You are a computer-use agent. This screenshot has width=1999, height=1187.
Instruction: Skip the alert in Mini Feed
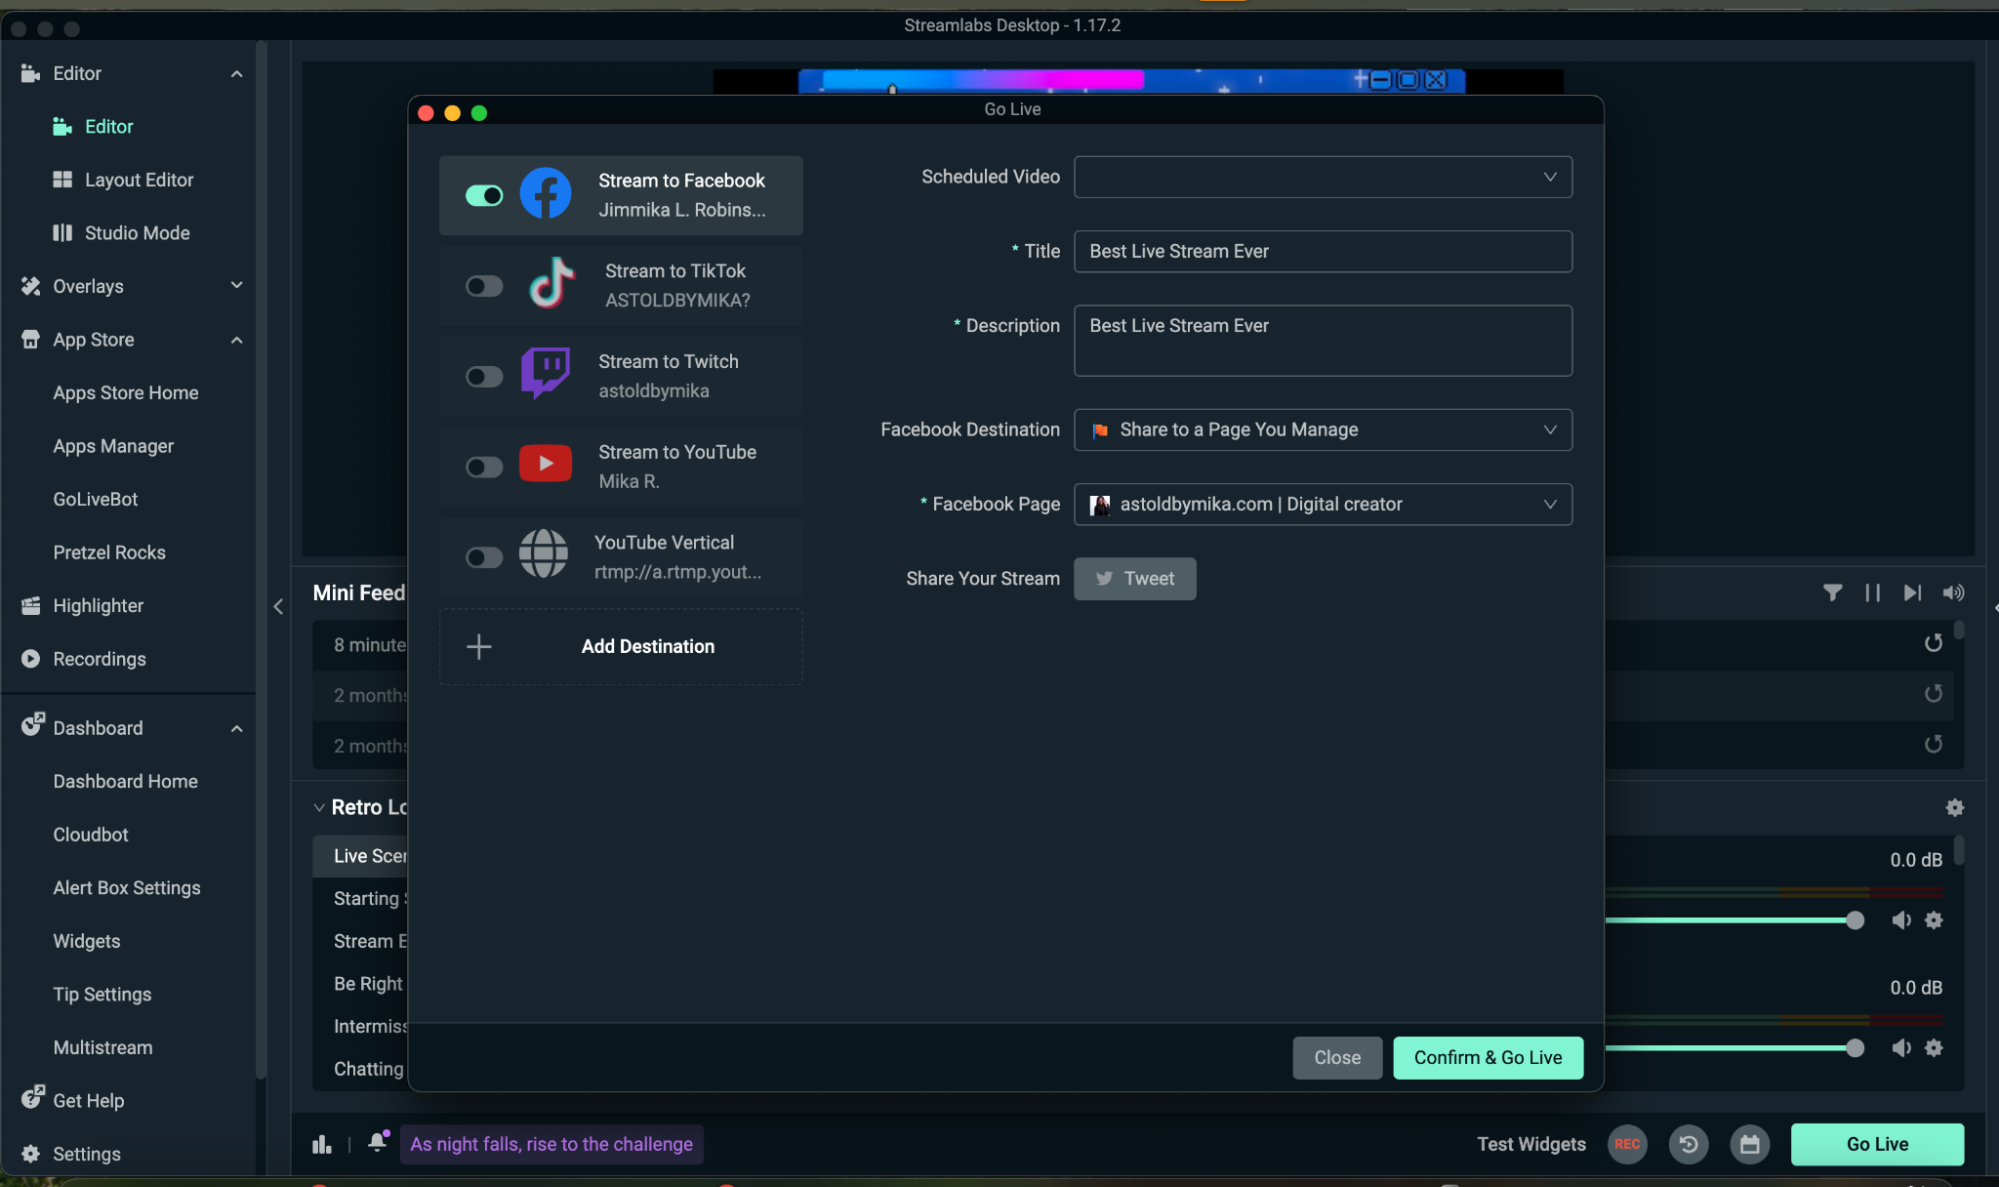coord(1912,593)
